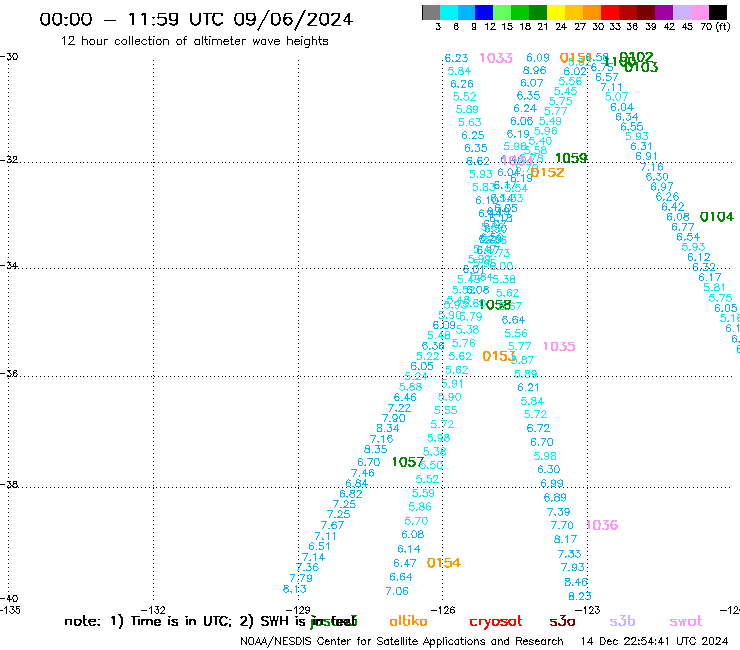Click the purple swatch in the legend
740x650 pixels.
(664, 12)
